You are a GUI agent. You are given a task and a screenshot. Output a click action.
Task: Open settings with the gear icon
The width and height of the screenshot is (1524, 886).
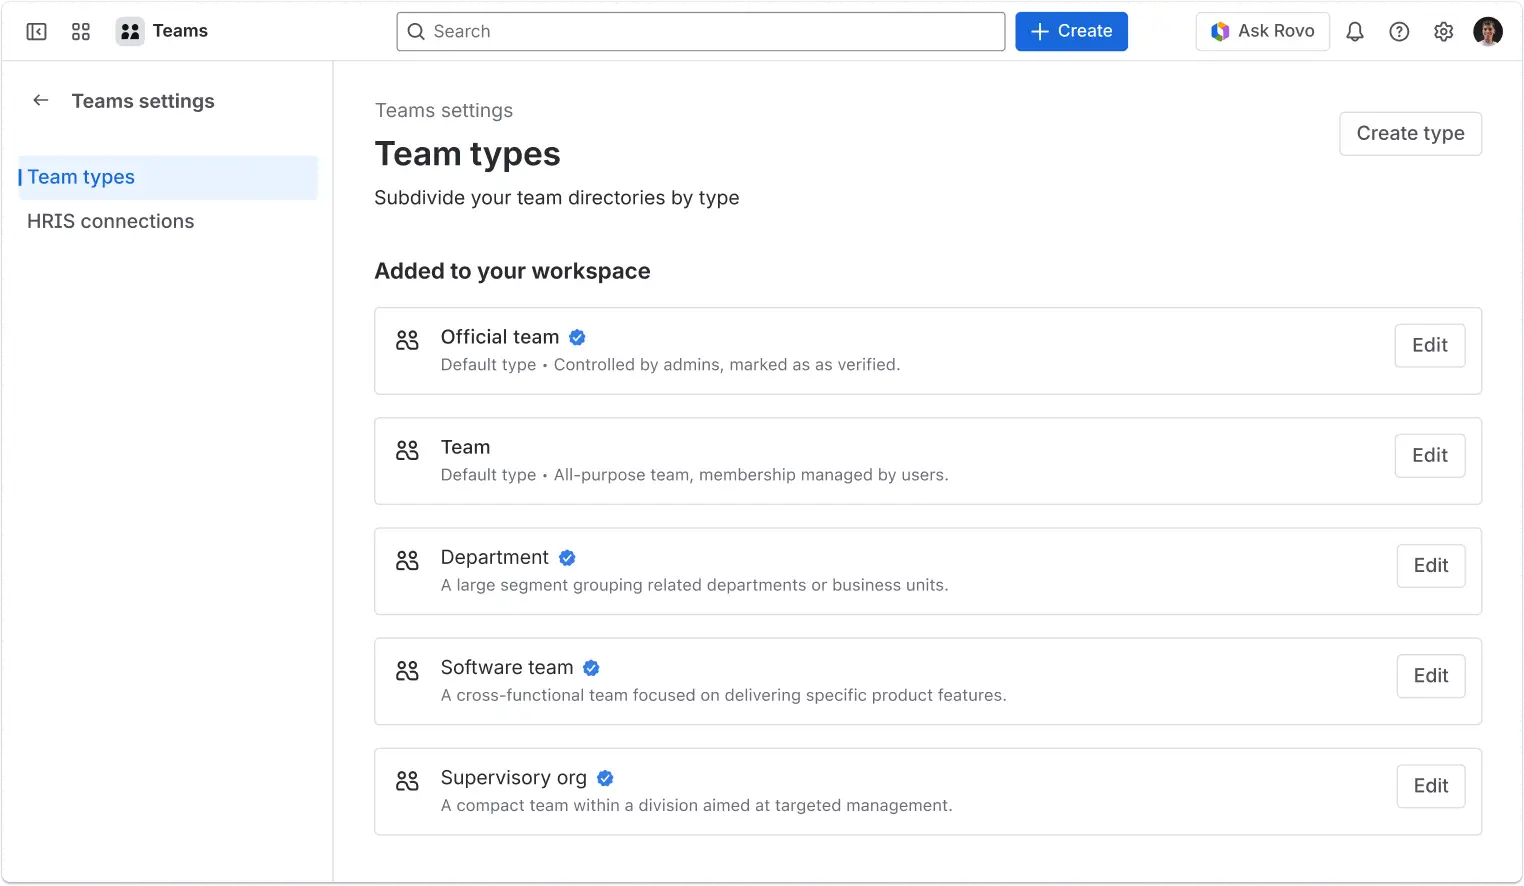pyautogui.click(x=1443, y=31)
